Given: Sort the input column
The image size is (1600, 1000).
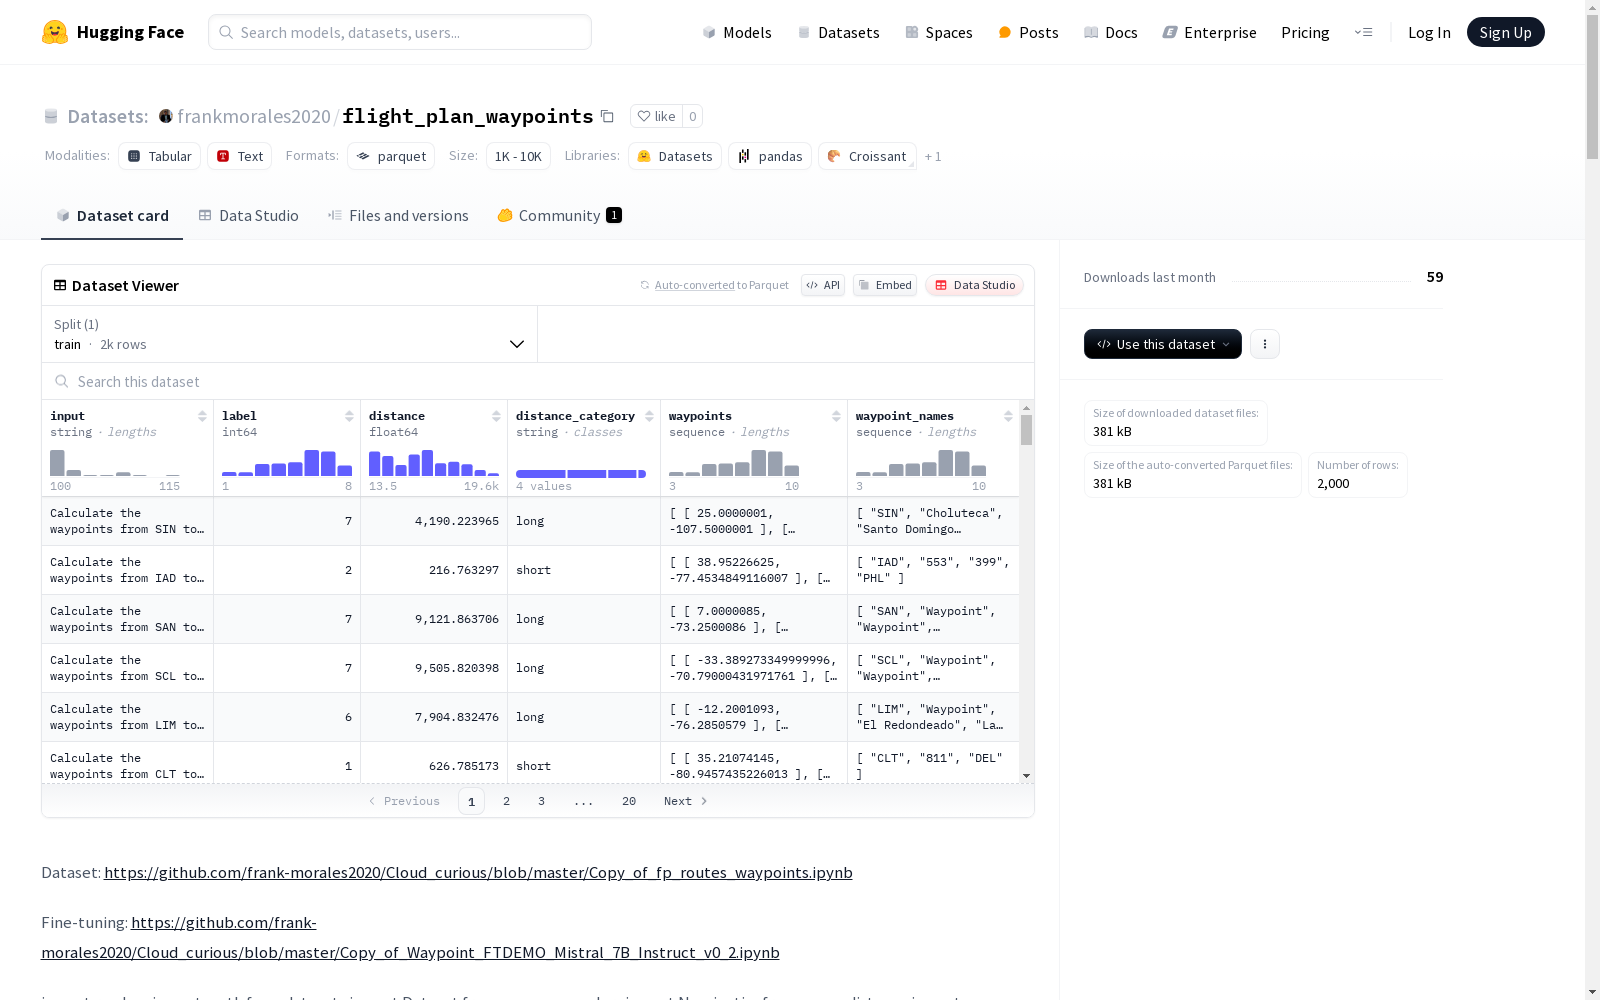Looking at the screenshot, I should tap(202, 416).
